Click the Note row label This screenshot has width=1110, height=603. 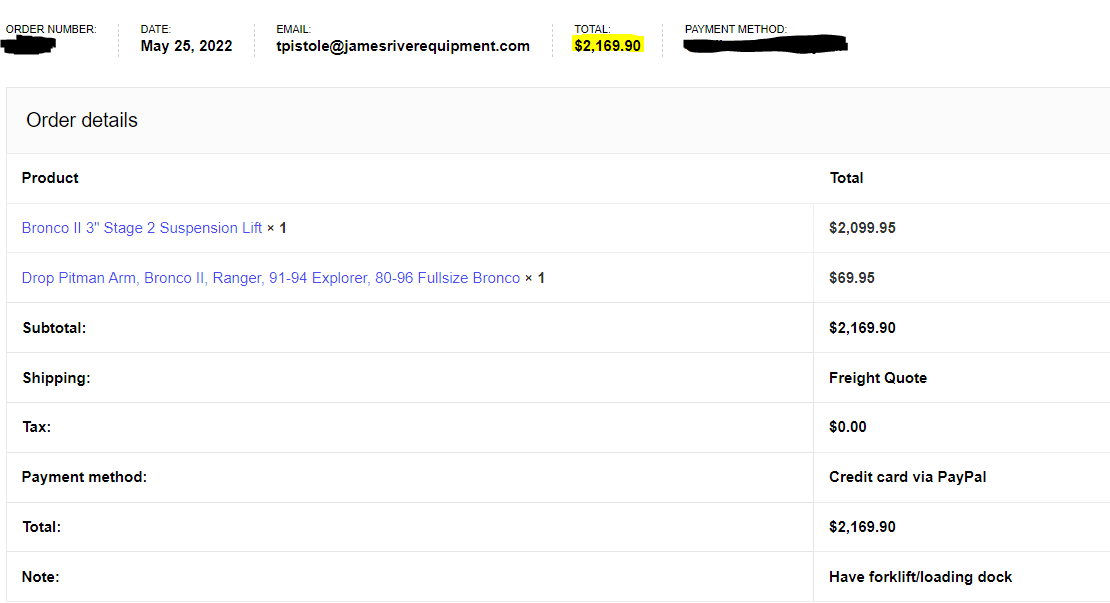point(40,577)
